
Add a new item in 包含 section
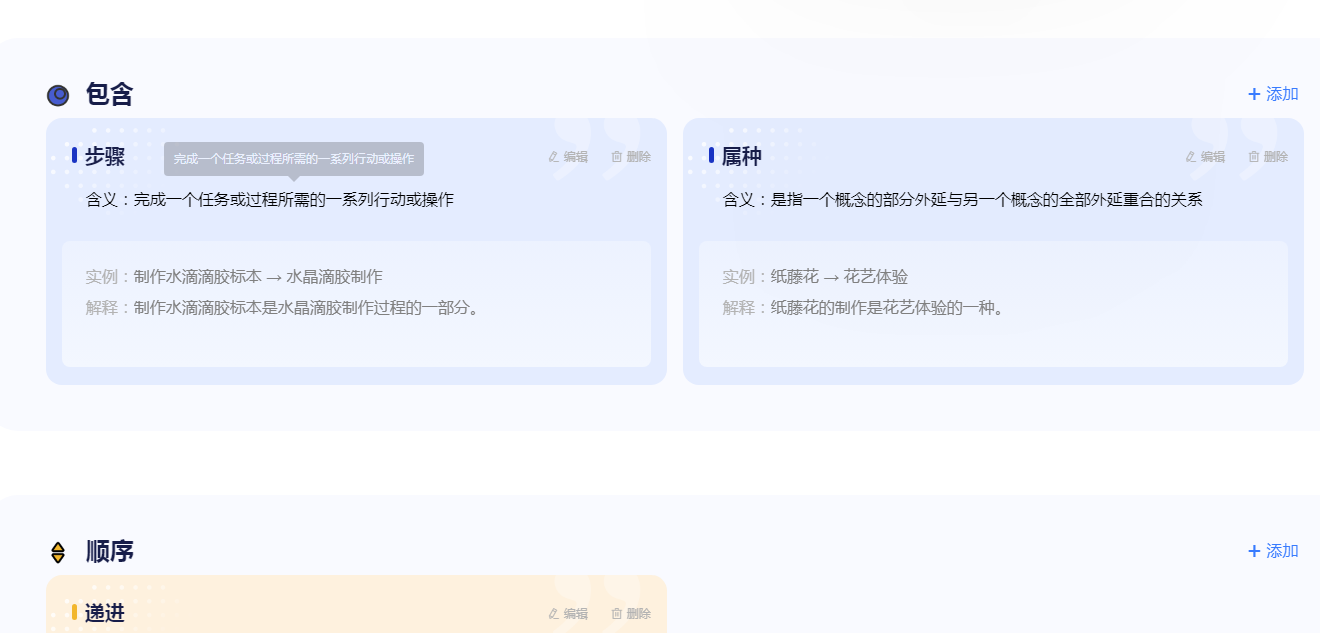click(1273, 94)
